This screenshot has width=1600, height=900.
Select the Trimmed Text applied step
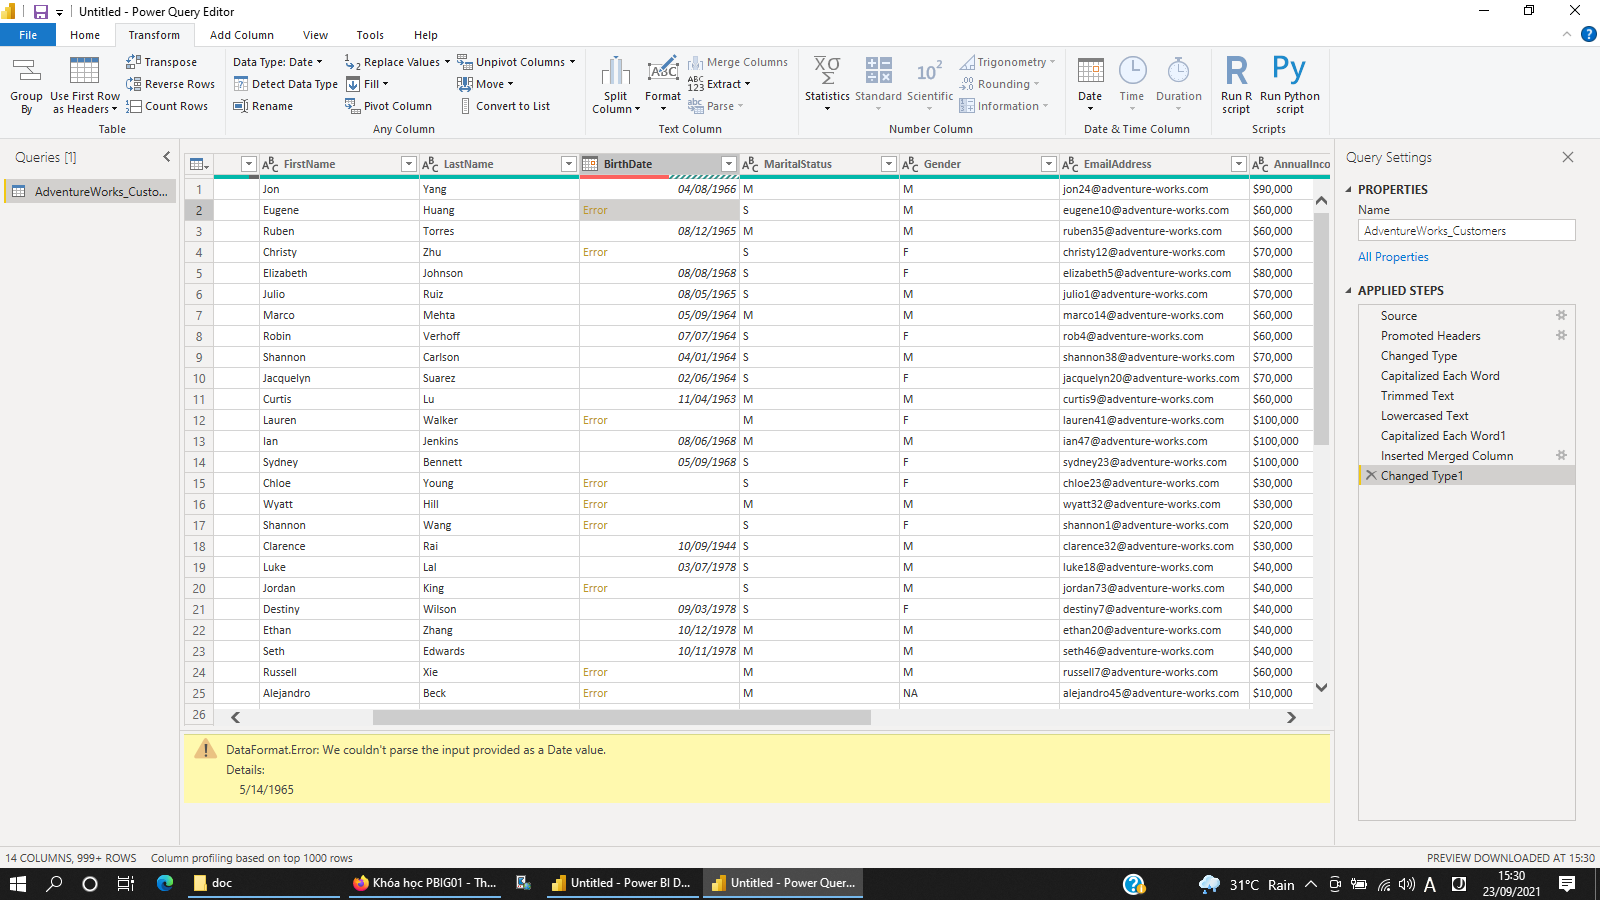pyautogui.click(x=1466, y=396)
